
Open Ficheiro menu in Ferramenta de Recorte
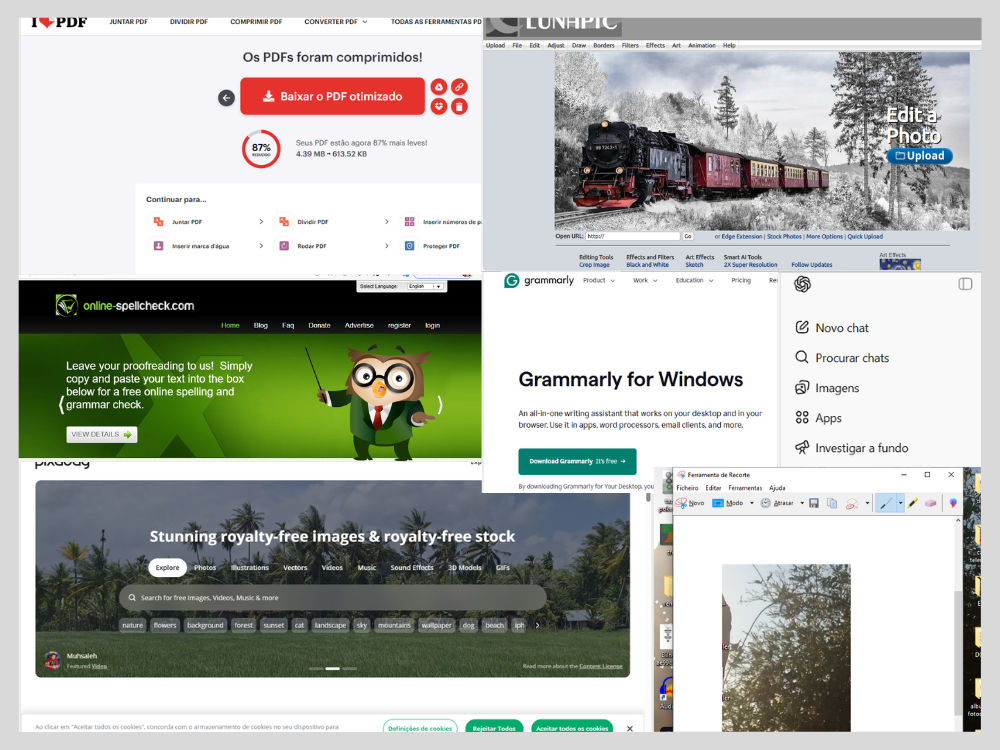tap(687, 488)
